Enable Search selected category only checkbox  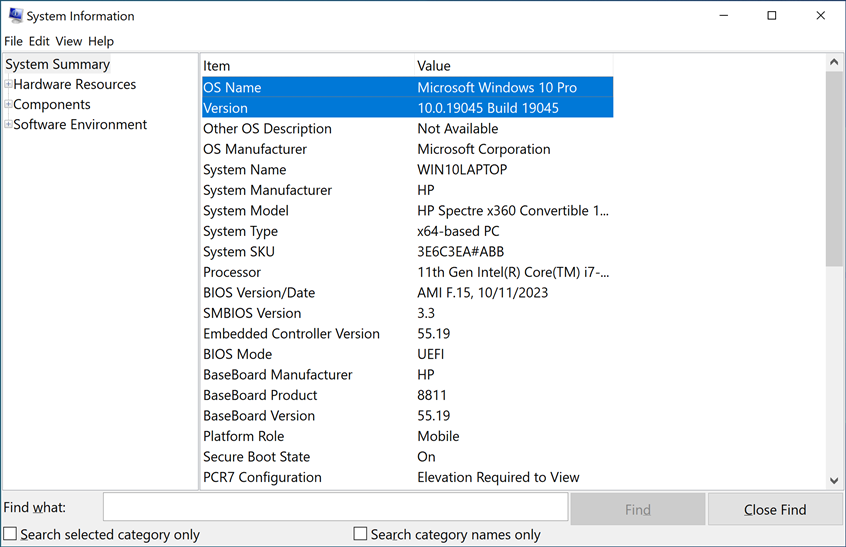tap(10, 534)
